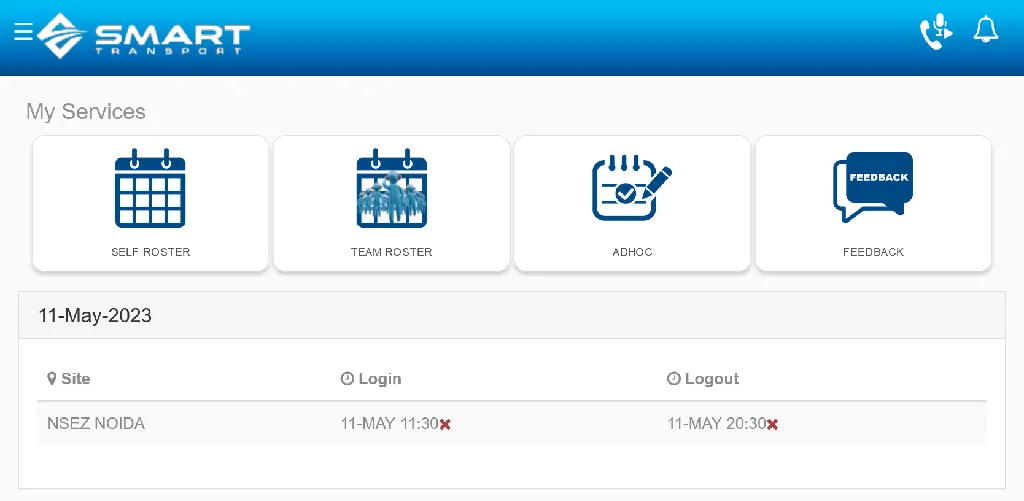Click the SELF ROSTER text label
Screen dimensions: 1024x501
pyautogui.click(x=151, y=252)
